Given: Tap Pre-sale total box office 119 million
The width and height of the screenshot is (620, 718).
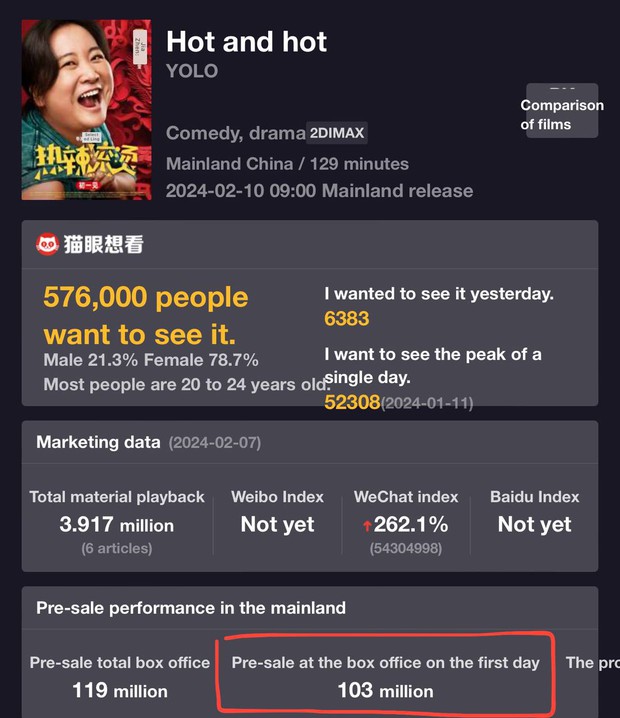Looking at the screenshot, I should (x=120, y=677).
